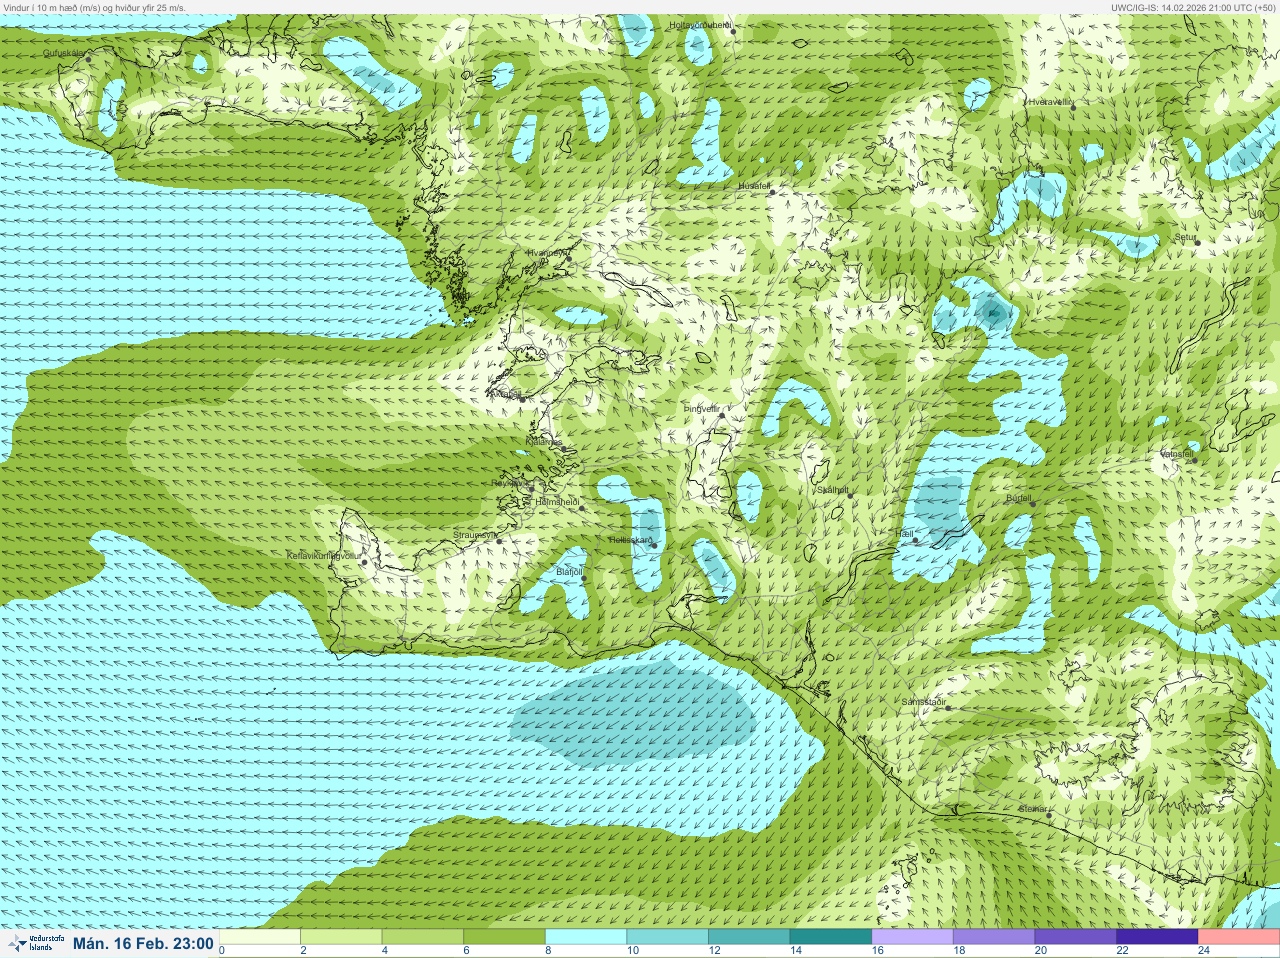The image size is (1280, 958).
Task: Select the 14–16 m/s teal legend color
Action: [x=832, y=937]
